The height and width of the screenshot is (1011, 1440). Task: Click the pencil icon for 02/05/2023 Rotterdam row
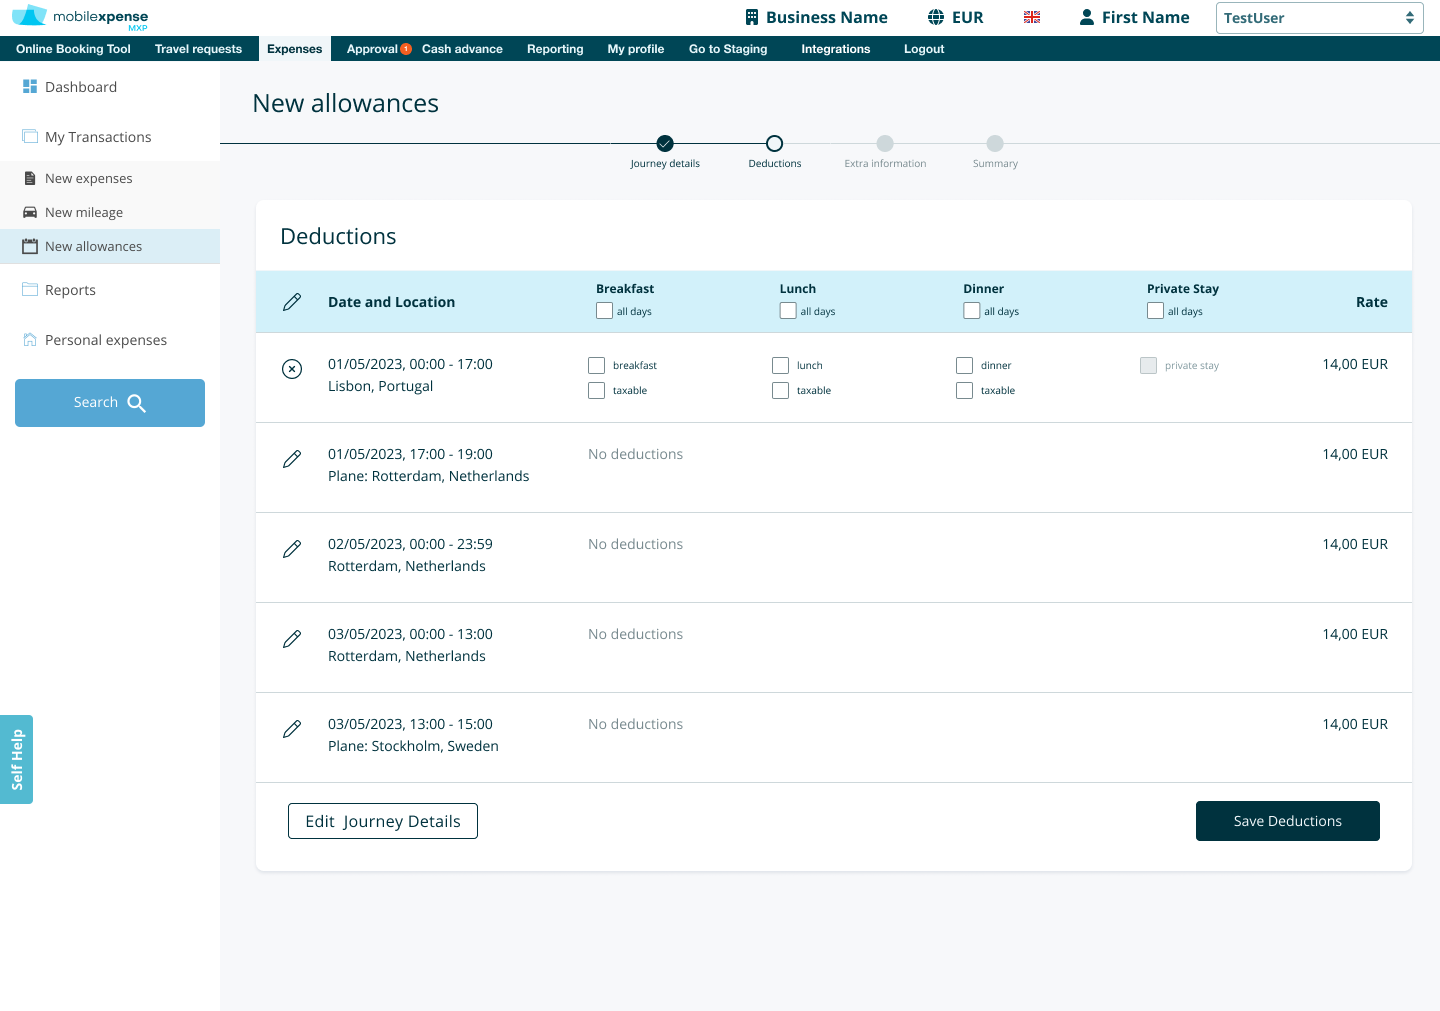point(292,549)
